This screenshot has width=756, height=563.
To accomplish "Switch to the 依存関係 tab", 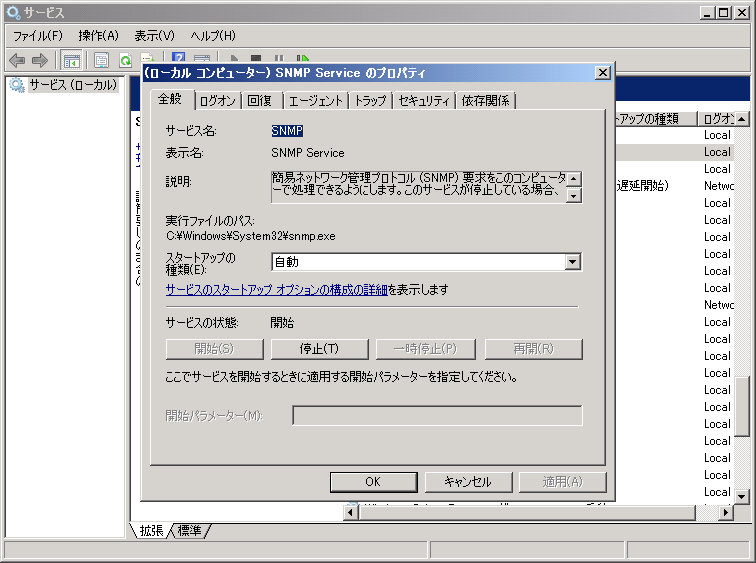I will [x=485, y=101].
